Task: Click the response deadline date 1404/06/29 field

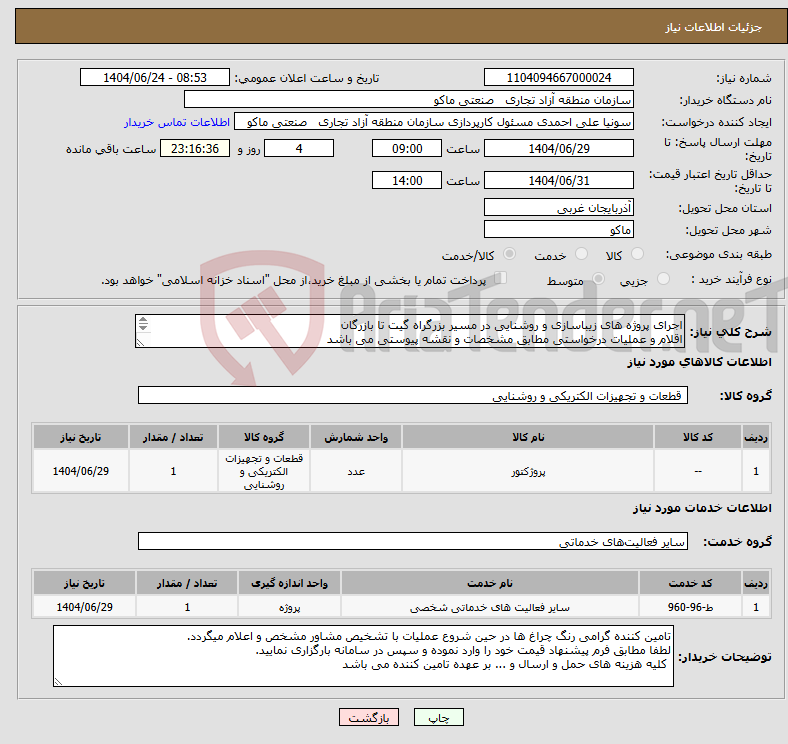Action: pyautogui.click(x=558, y=148)
